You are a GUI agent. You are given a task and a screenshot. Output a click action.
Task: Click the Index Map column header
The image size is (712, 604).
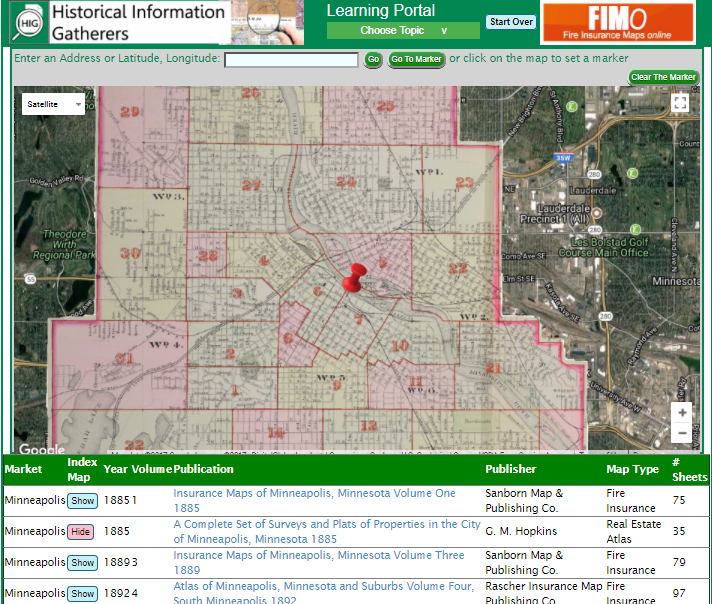tap(82, 470)
